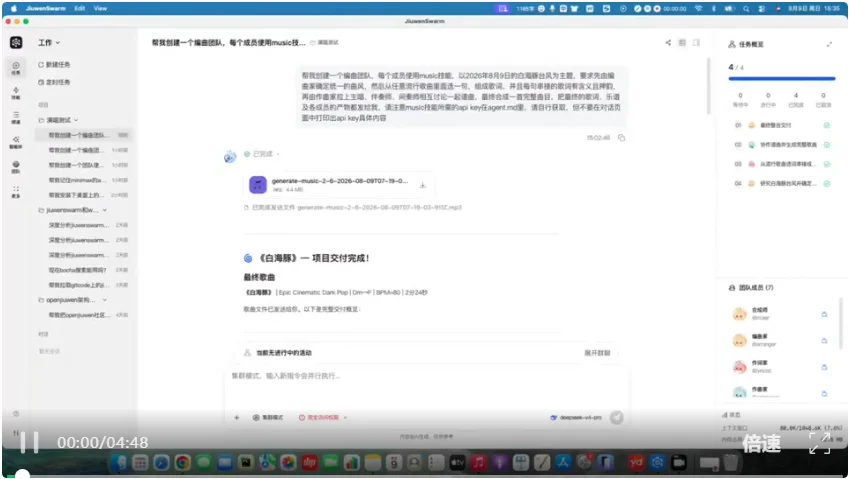This screenshot has height=479, width=849.
Task: Open Chrome from the Dock
Action: click(182, 463)
